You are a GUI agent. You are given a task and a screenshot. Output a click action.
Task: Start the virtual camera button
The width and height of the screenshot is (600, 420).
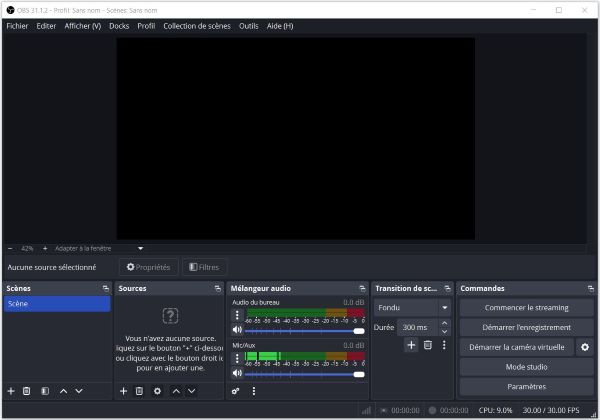pyautogui.click(x=517, y=347)
